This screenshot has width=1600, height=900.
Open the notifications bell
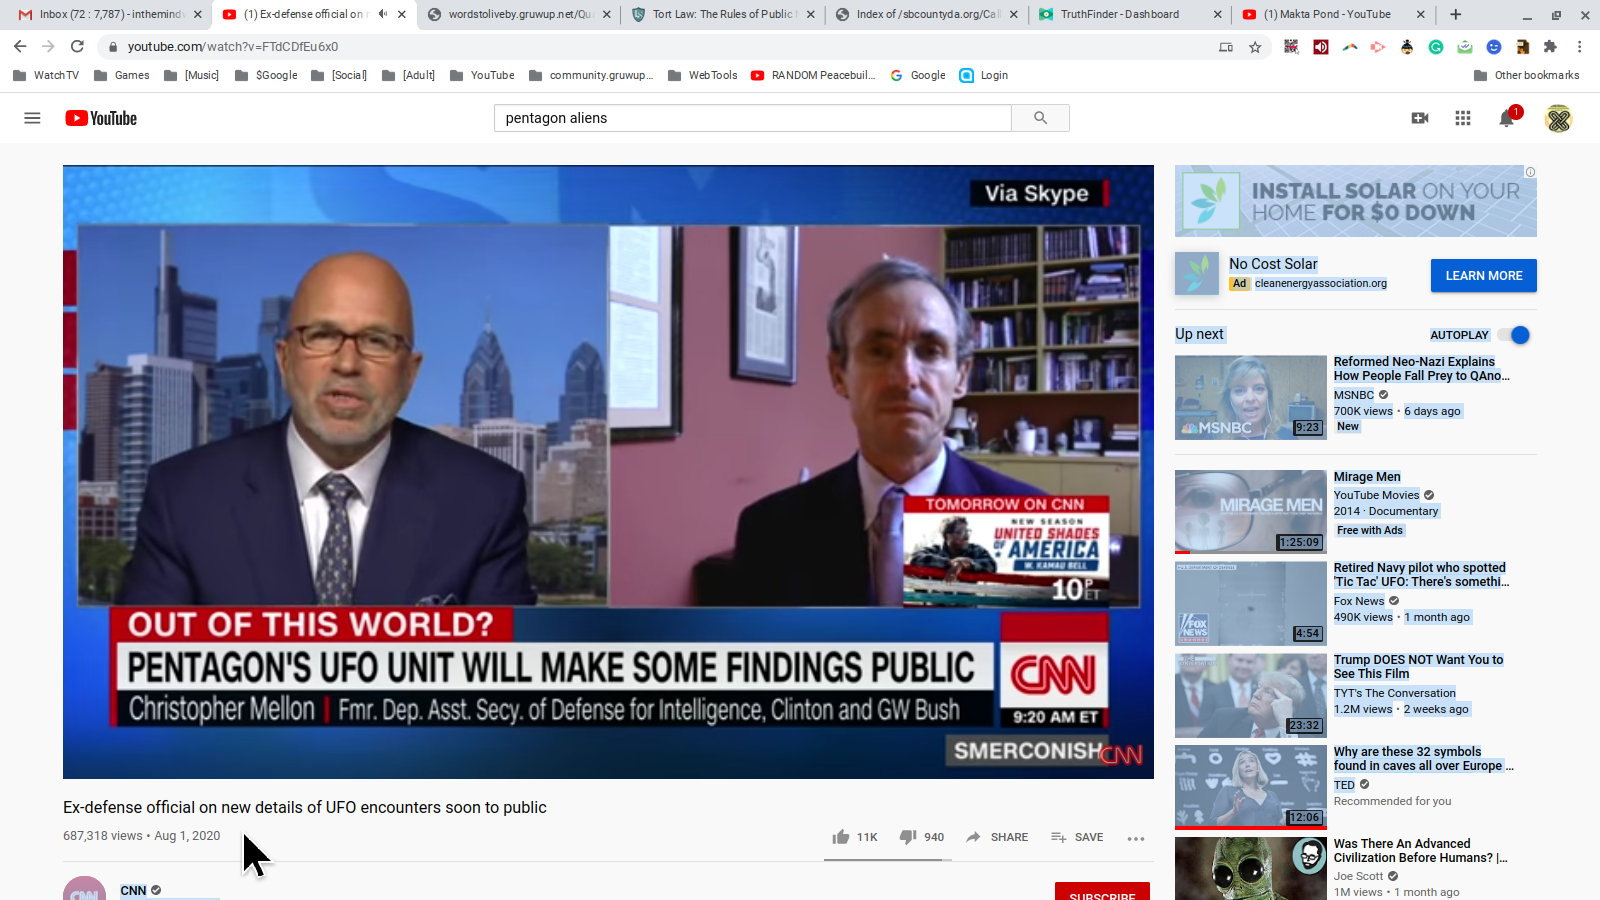(1507, 118)
